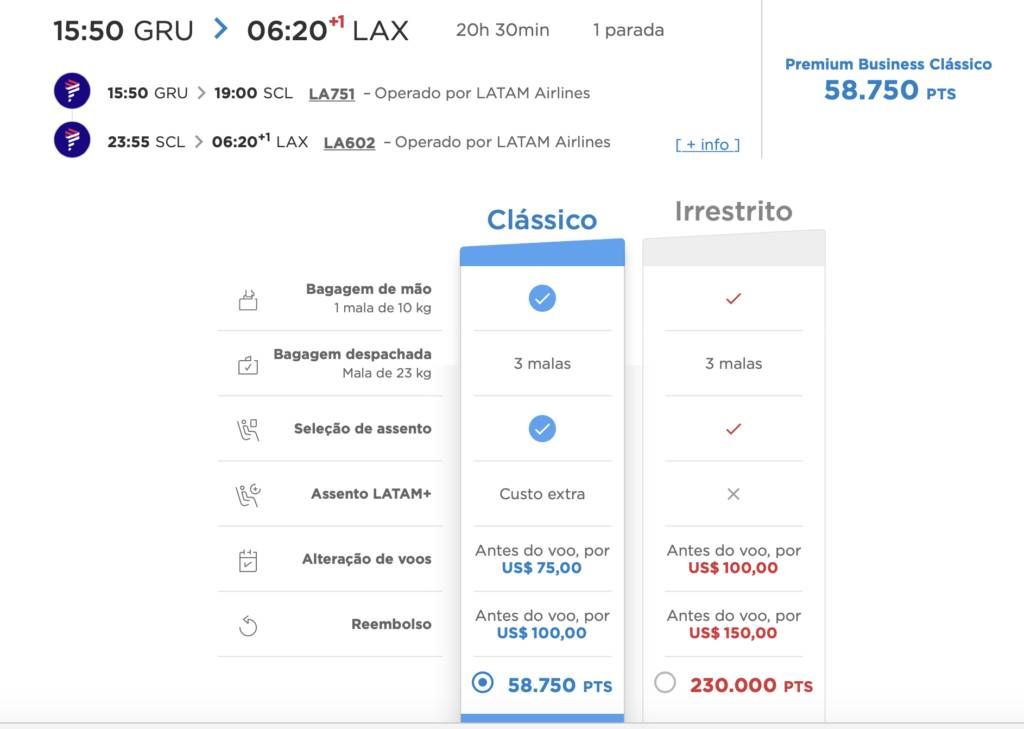Viewport: 1024px width, 729px height.
Task: Open the LA602 flight number link
Action: tap(349, 142)
